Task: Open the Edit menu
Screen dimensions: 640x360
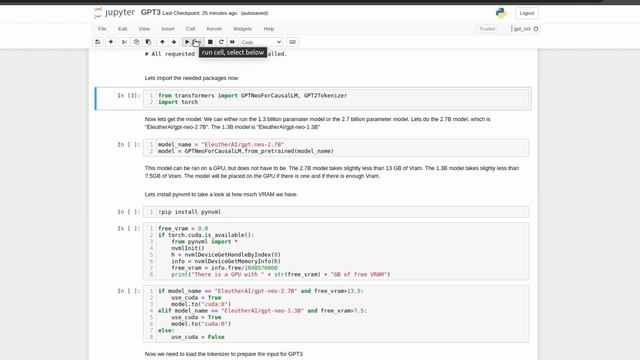Action: click(x=122, y=29)
